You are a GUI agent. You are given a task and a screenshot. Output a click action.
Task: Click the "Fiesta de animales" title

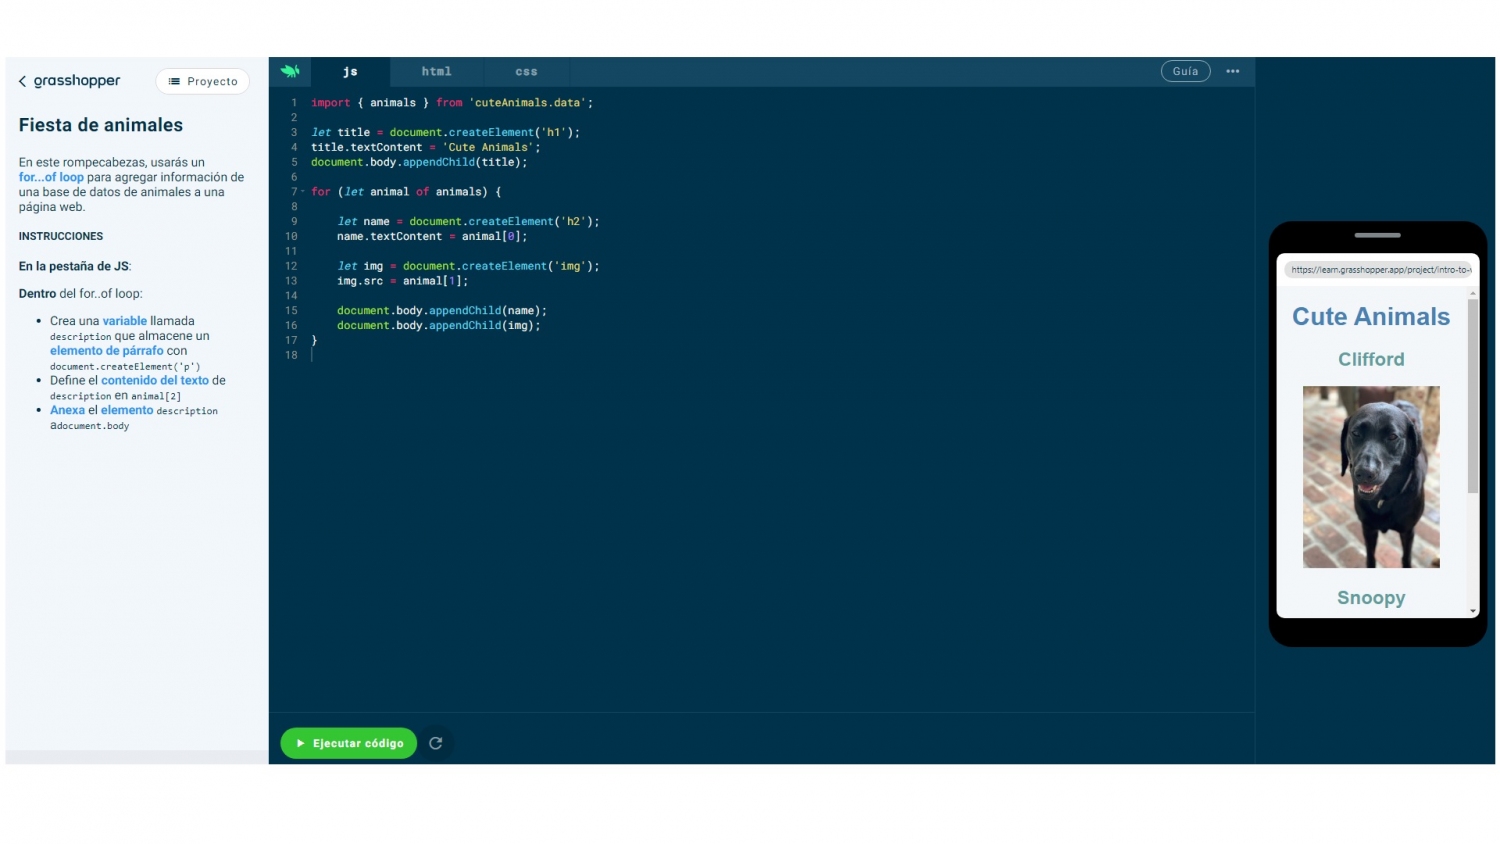101,125
